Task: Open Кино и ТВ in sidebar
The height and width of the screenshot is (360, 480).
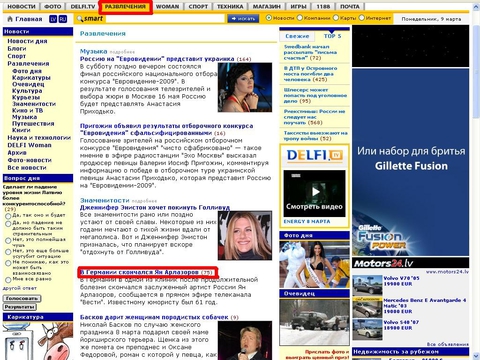Action: [x=28, y=110]
